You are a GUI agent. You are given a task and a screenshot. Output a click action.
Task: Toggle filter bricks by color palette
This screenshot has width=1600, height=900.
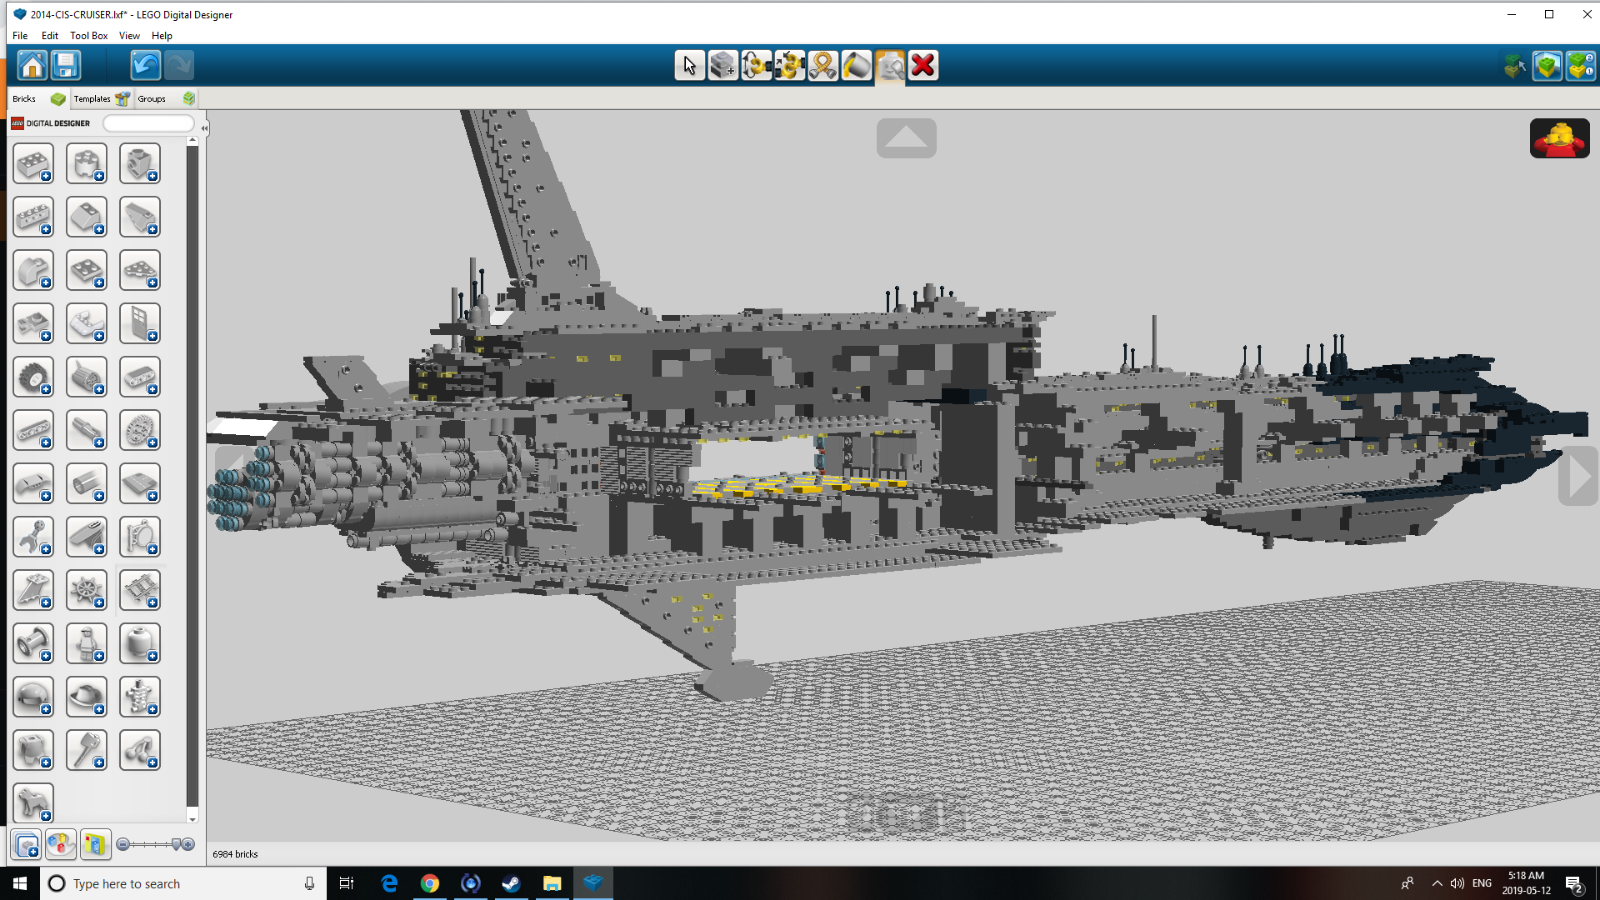pyautogui.click(x=61, y=845)
